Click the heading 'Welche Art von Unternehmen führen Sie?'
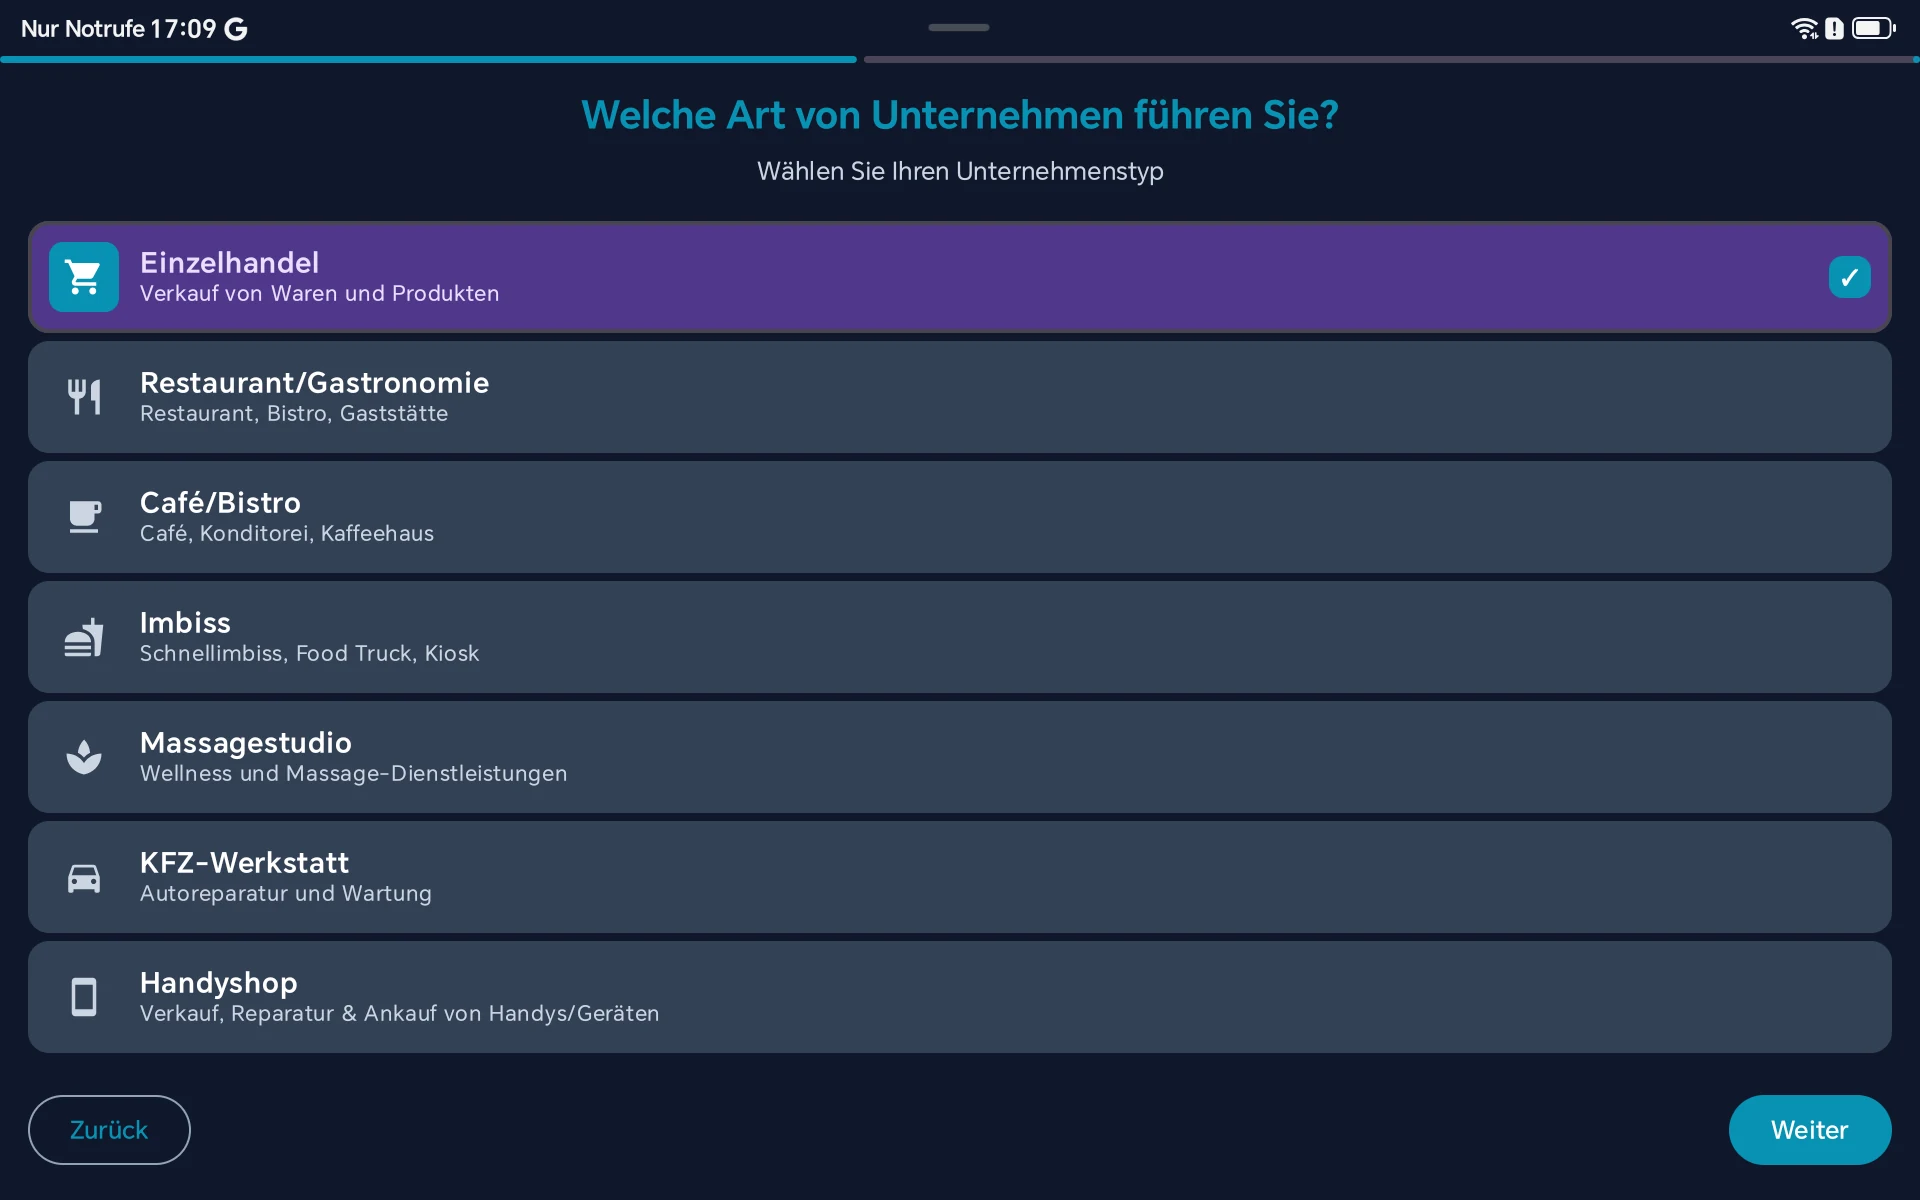This screenshot has height=1200, width=1920. (x=960, y=115)
